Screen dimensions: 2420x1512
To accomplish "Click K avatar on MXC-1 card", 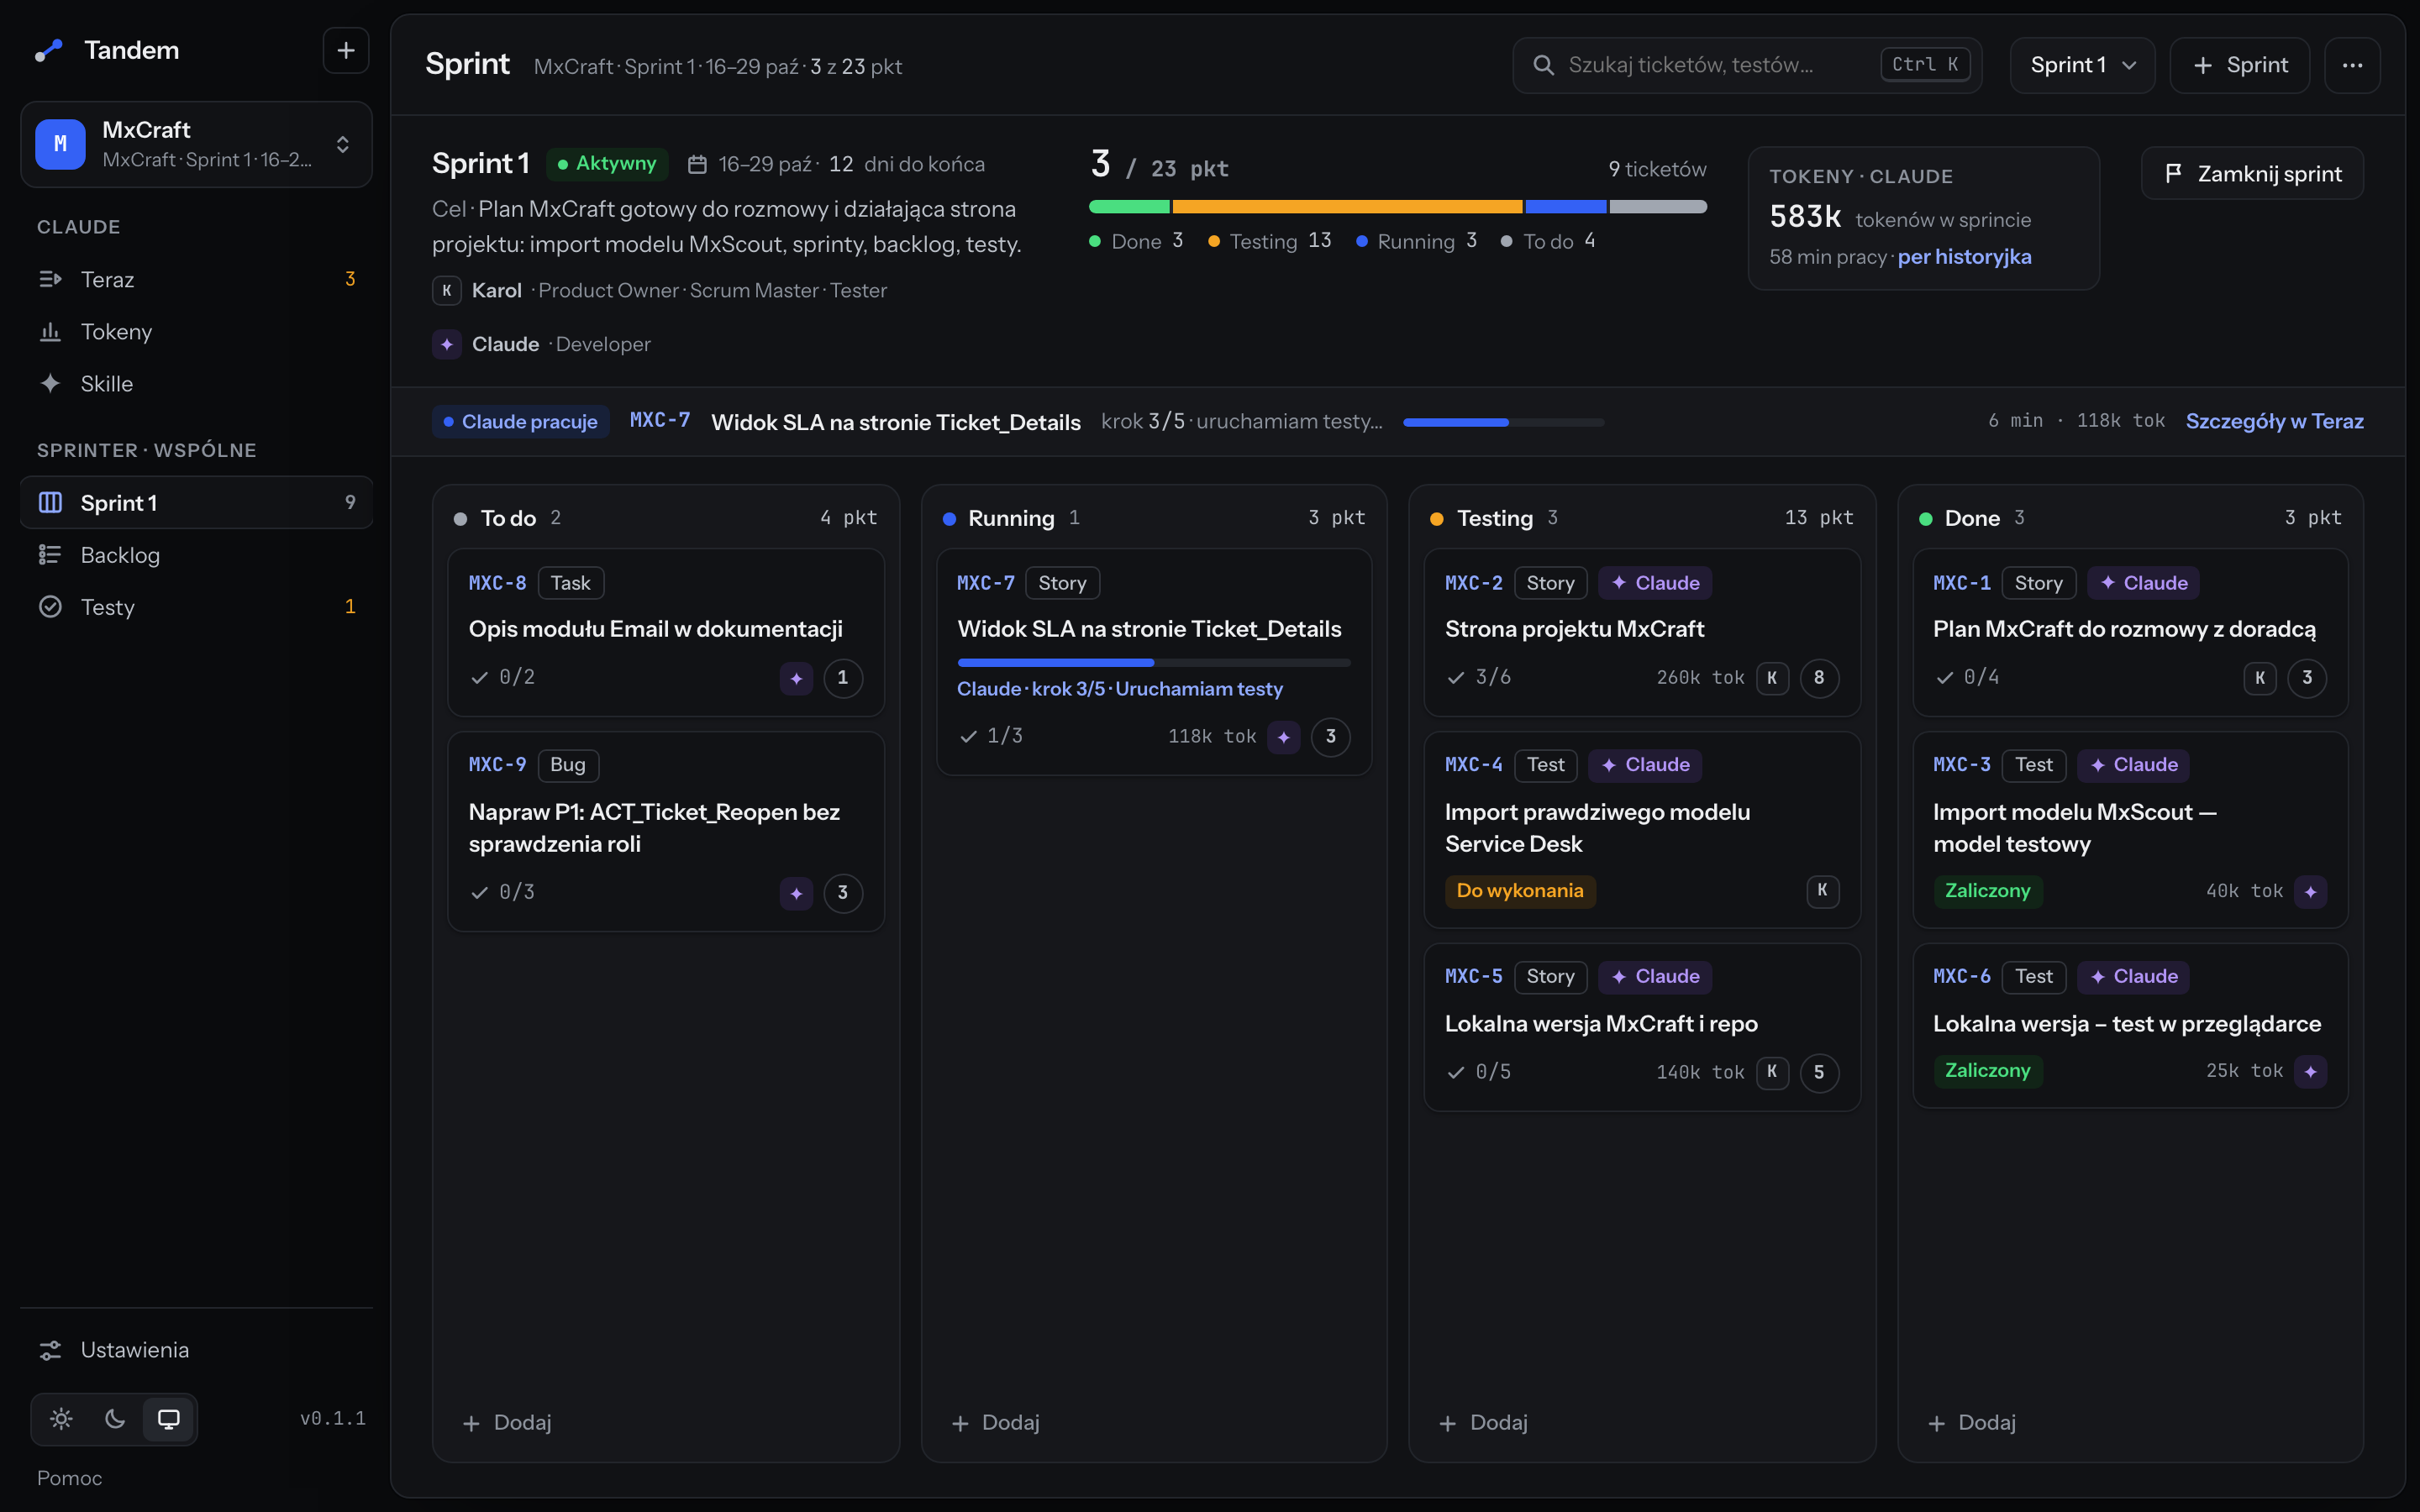I will pos(2260,678).
